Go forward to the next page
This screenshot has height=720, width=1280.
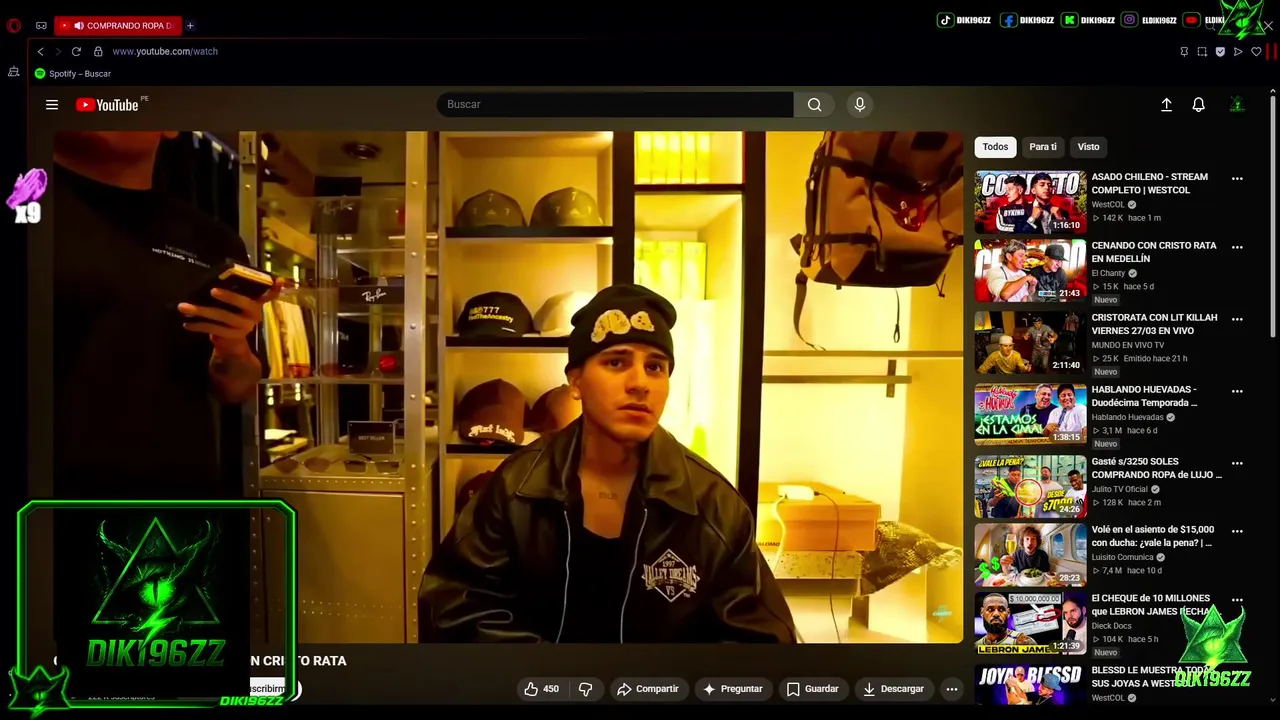(x=58, y=51)
